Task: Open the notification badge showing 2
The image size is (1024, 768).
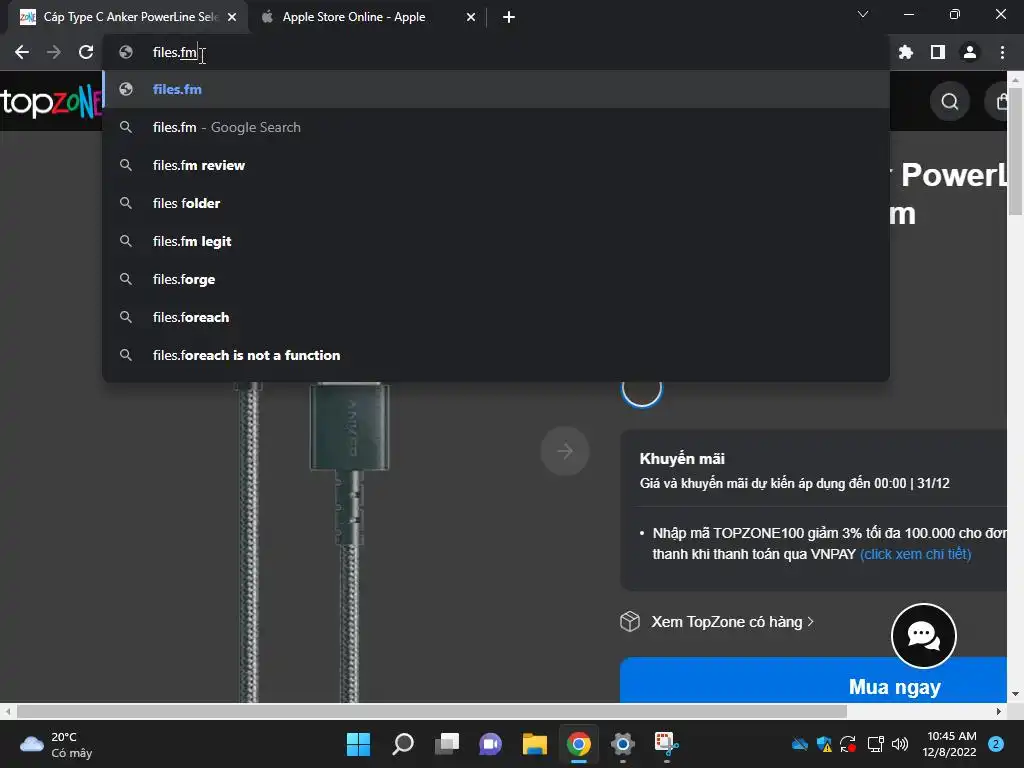Action: click(x=996, y=744)
